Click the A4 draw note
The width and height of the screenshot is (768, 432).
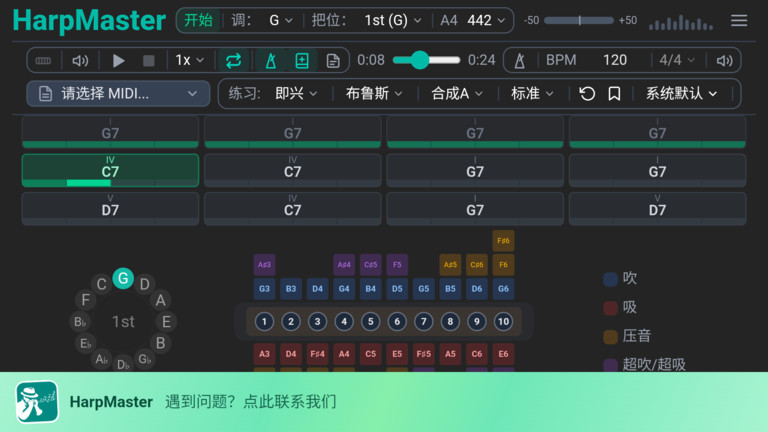tap(344, 354)
